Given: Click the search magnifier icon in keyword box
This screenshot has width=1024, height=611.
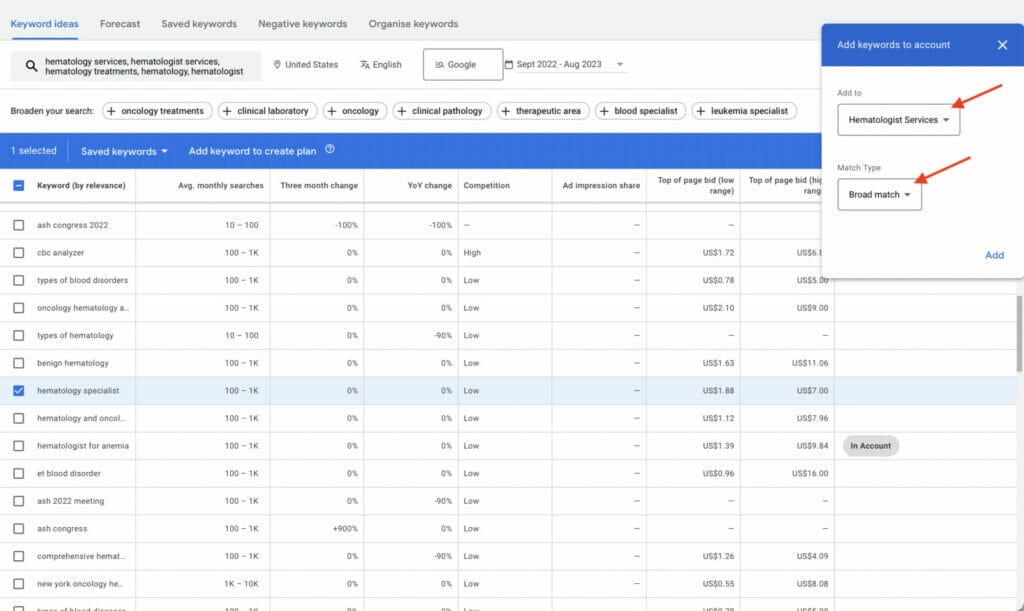Looking at the screenshot, I should [31, 66].
